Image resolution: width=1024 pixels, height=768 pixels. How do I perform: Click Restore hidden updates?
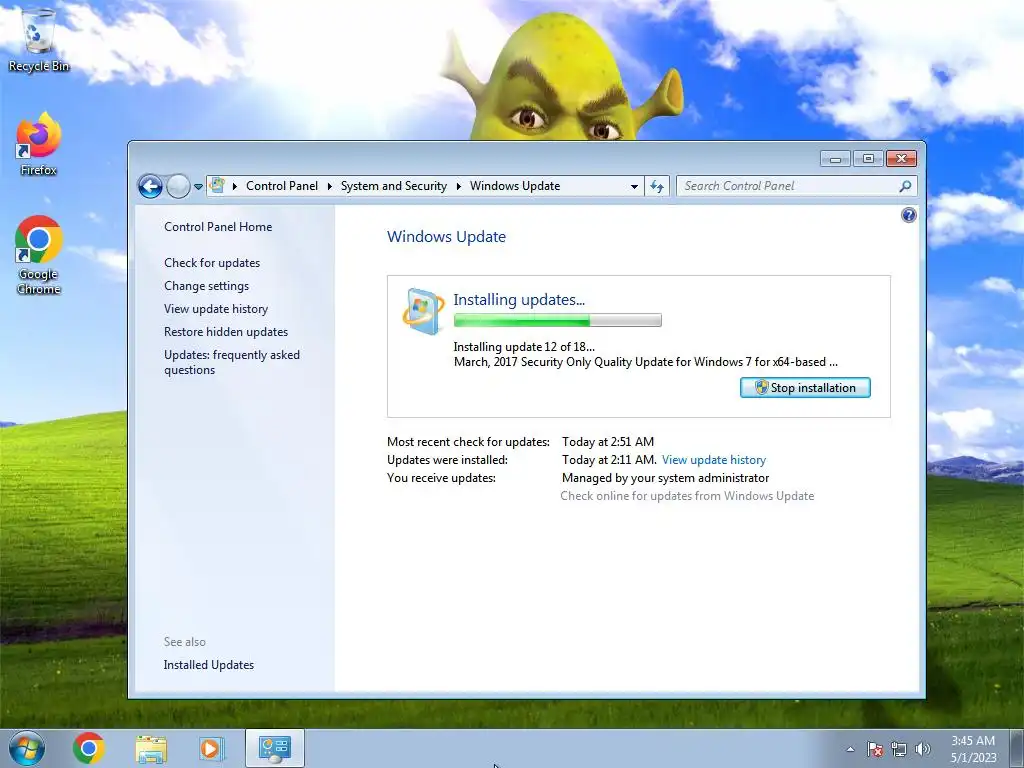pos(226,332)
